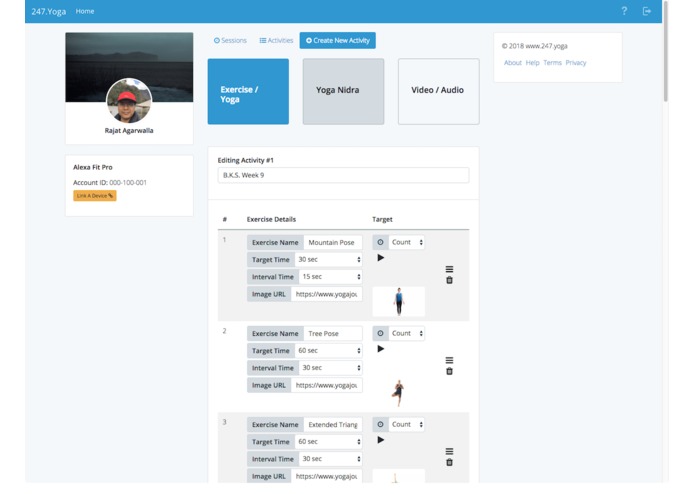Click the reorder handle for Mountain Pose
The image size is (695, 494).
click(x=449, y=269)
